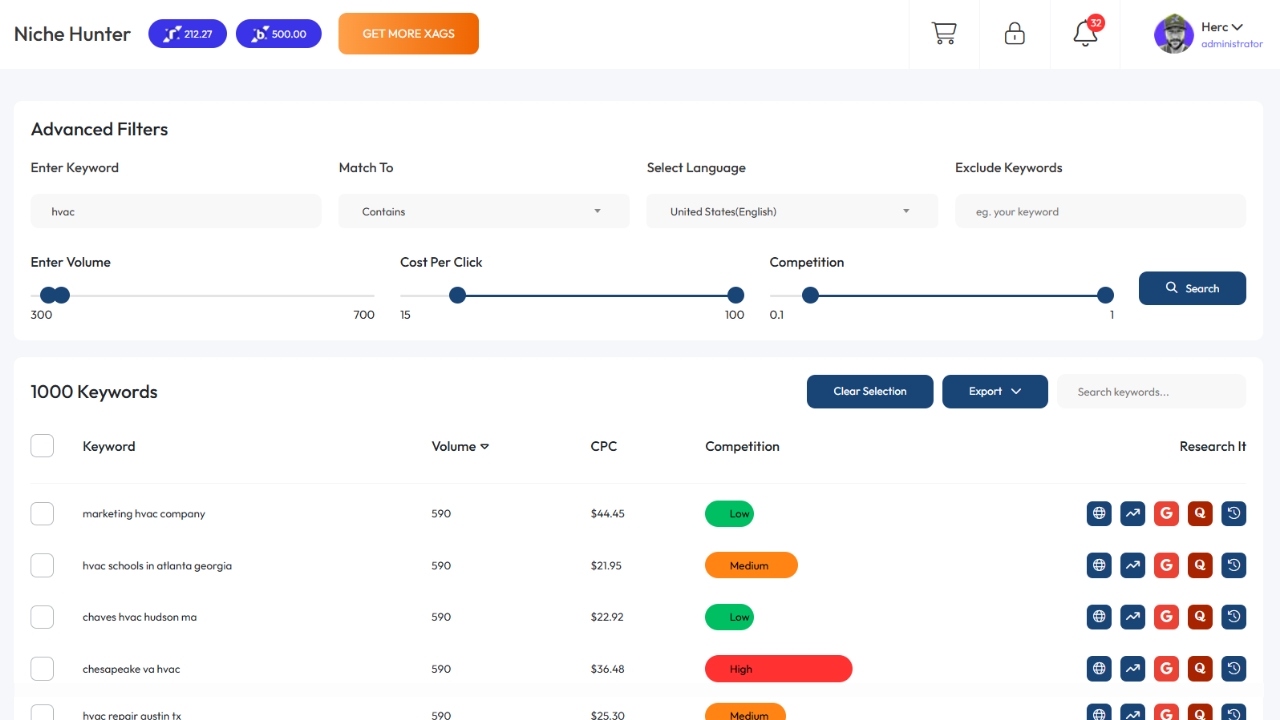
Task: Click keyword chaves hvac hudson ma
Action: pyautogui.click(x=140, y=617)
